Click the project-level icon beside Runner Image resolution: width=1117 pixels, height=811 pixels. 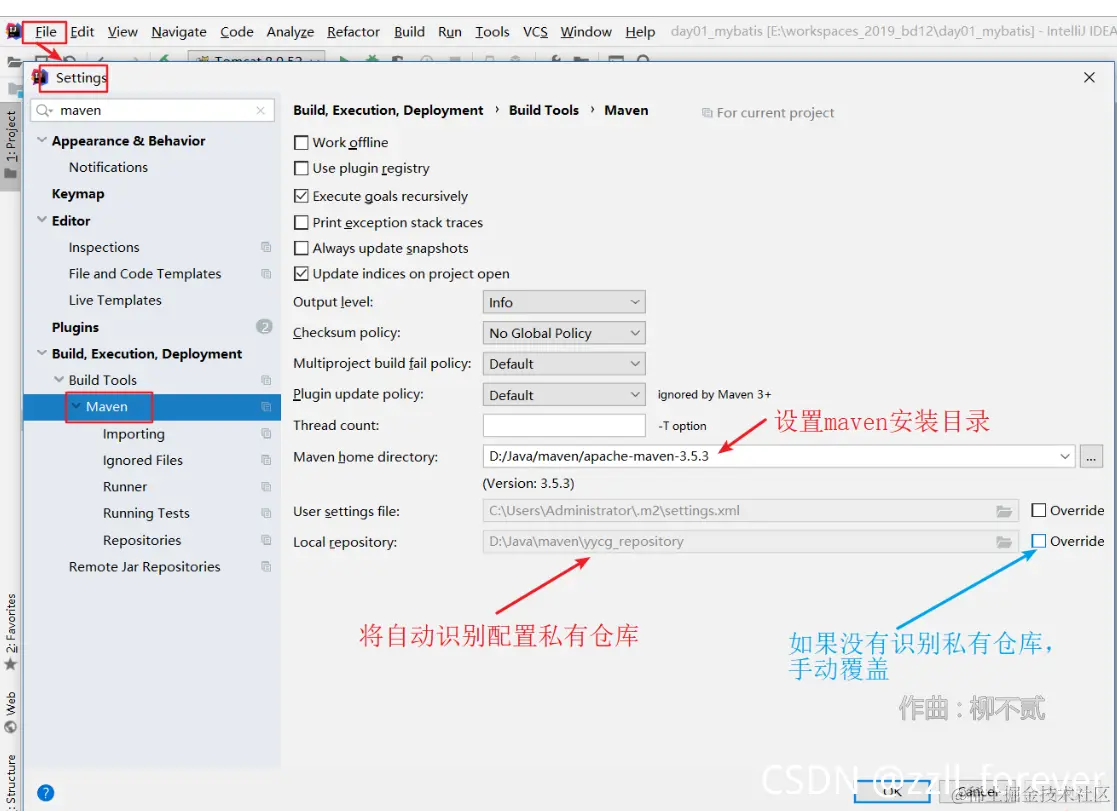[266, 487]
